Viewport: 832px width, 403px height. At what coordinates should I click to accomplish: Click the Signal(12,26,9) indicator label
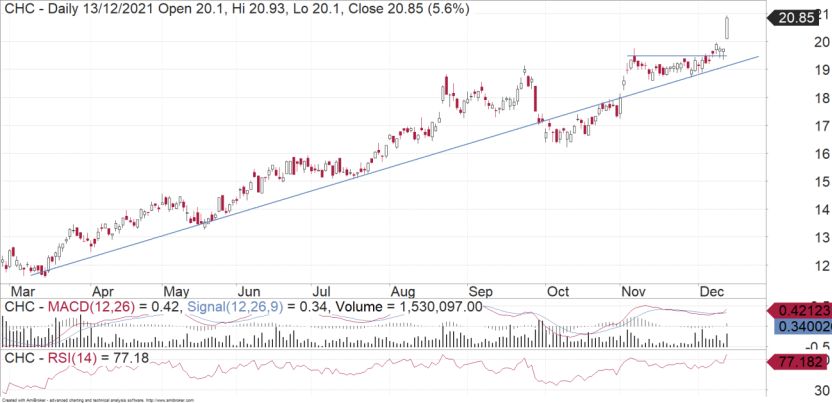[x=238, y=307]
